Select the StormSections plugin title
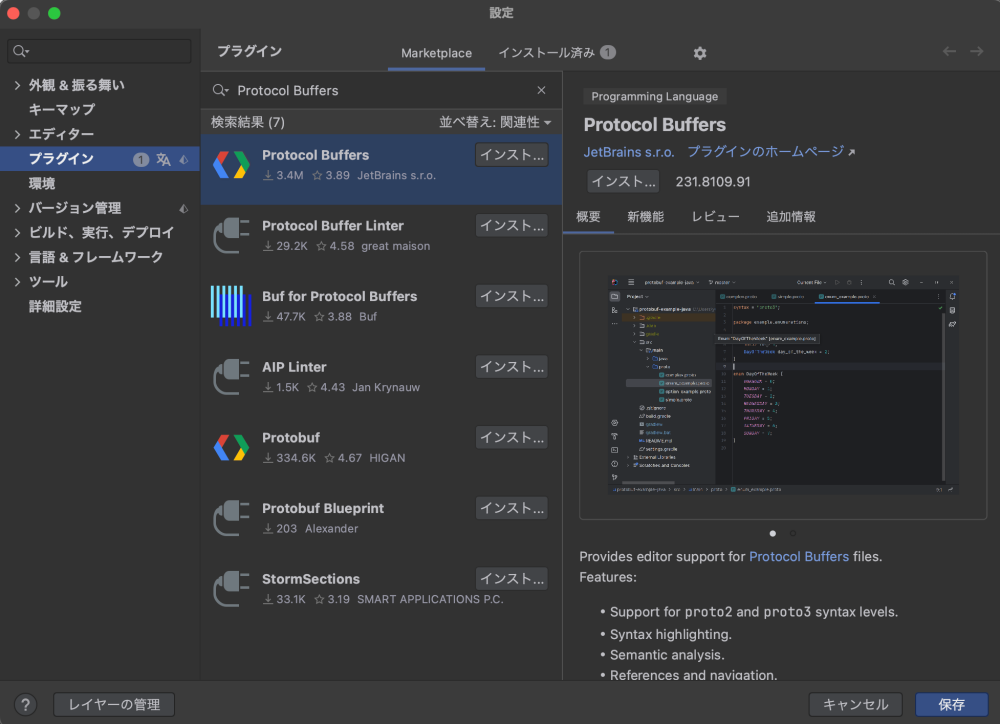The width and height of the screenshot is (1000, 724). pos(311,579)
